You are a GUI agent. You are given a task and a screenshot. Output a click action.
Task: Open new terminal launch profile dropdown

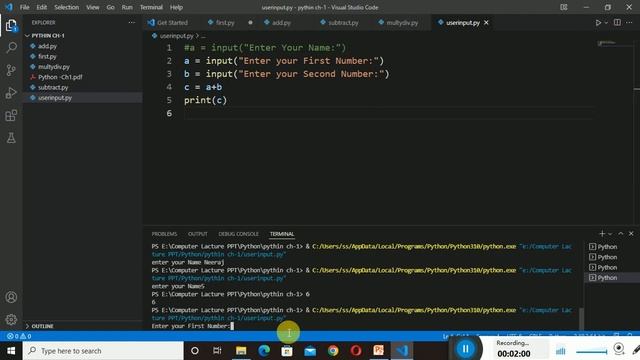pos(610,234)
